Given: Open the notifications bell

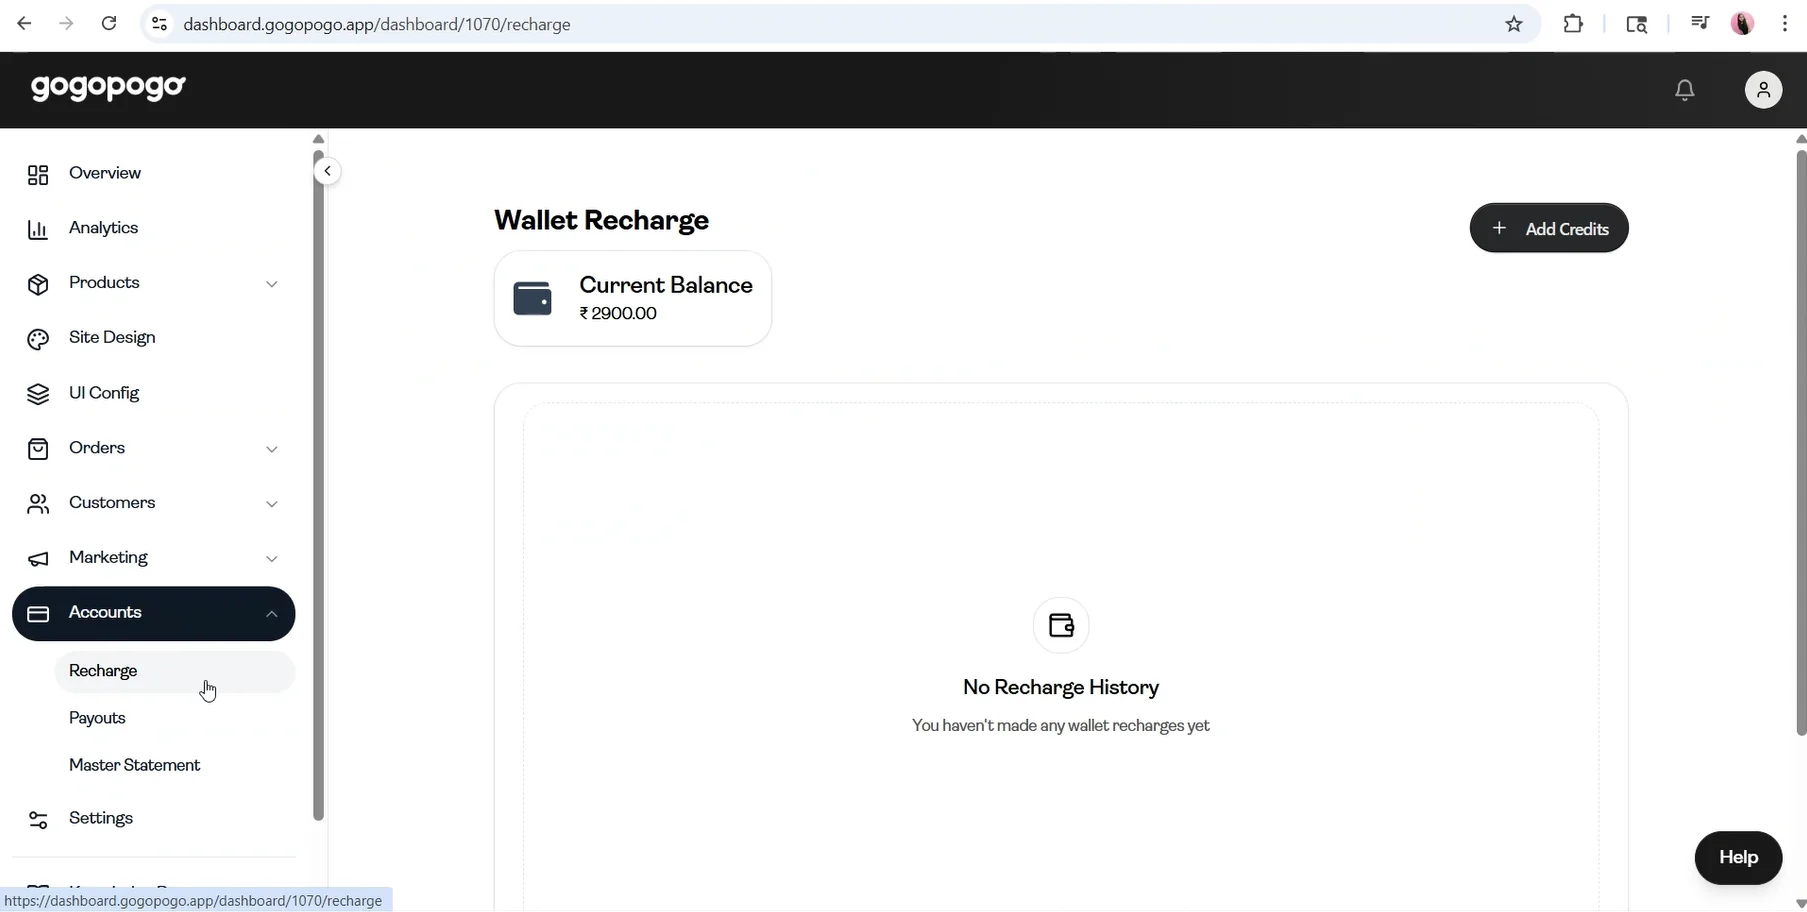Looking at the screenshot, I should 1685,90.
